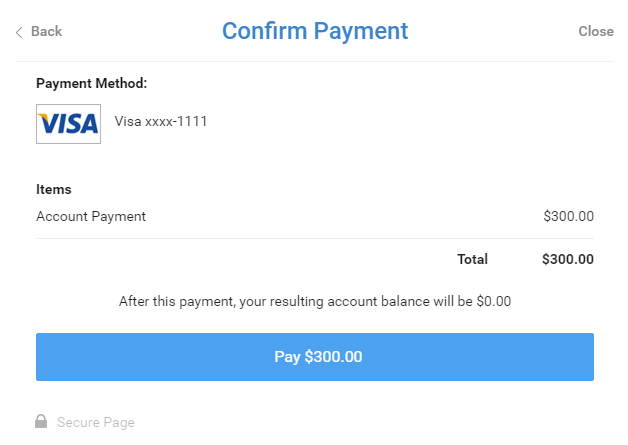The height and width of the screenshot is (445, 628).
Task: Click the Visa card logo
Action: 68,123
